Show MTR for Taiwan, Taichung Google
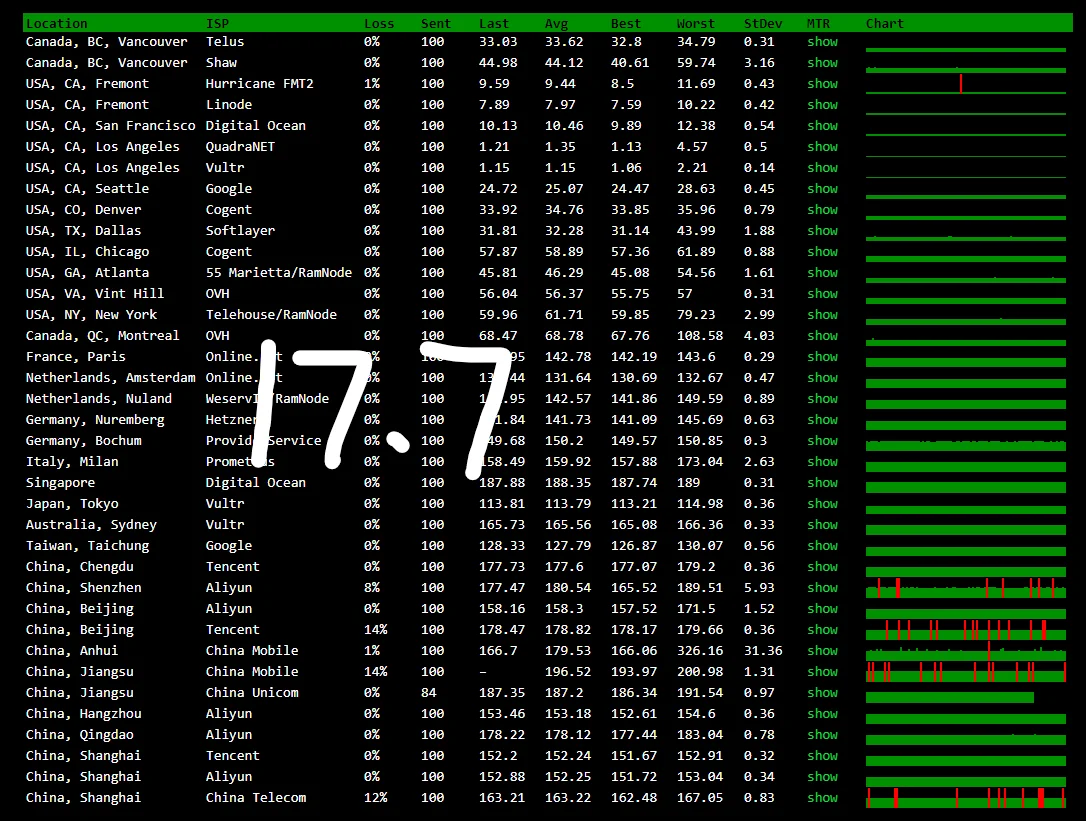This screenshot has width=1086, height=821. 822,545
